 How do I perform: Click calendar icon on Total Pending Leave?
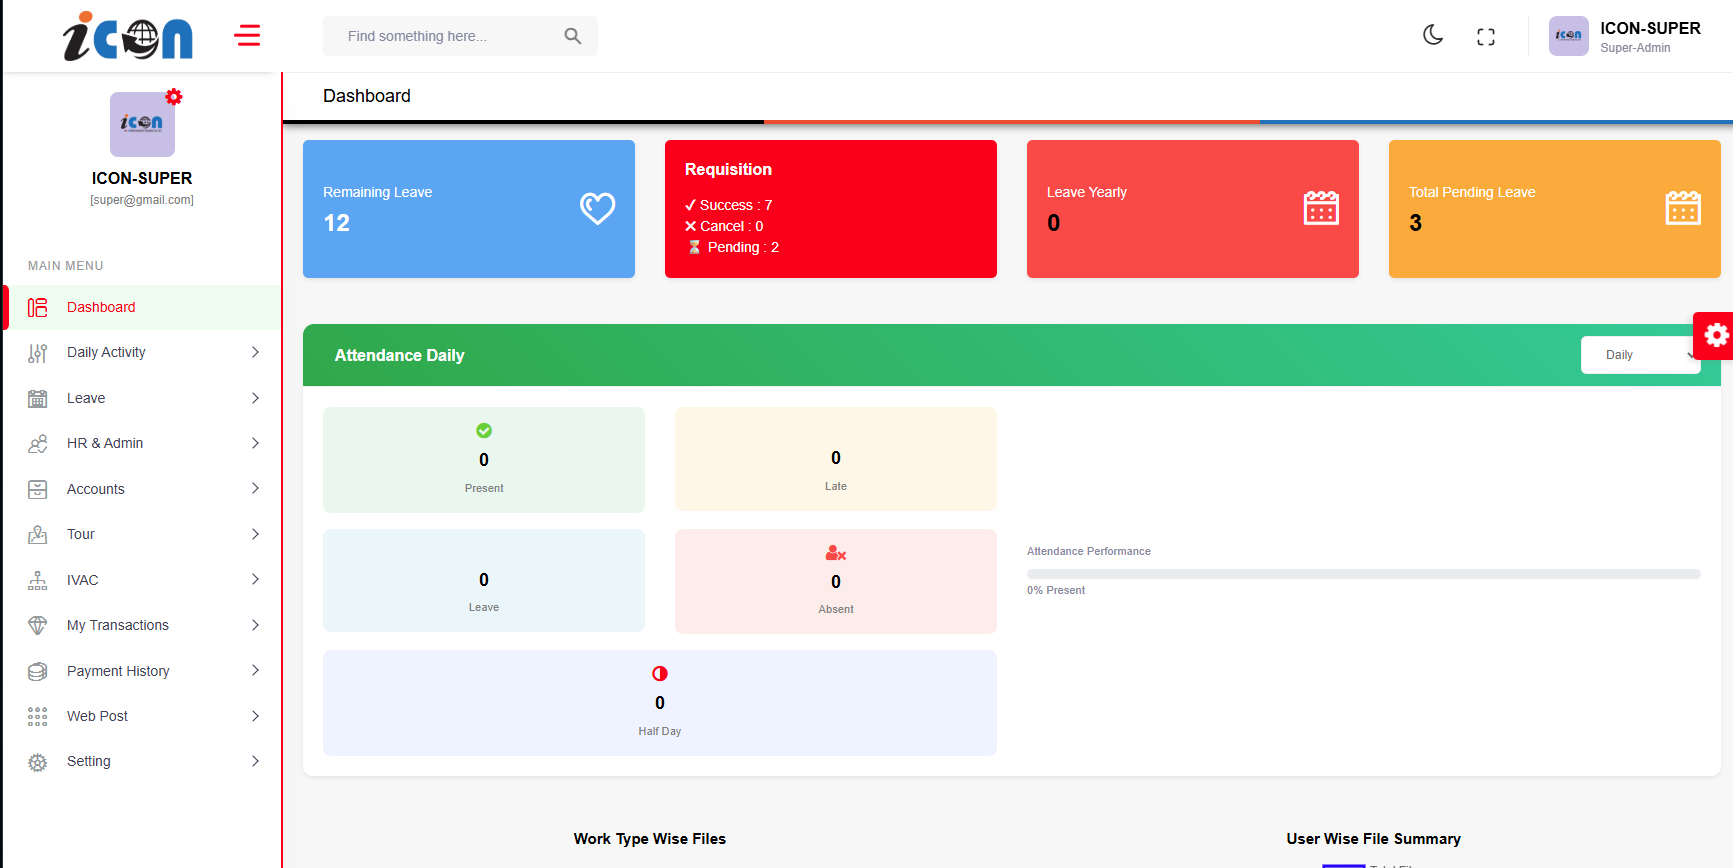tap(1683, 208)
